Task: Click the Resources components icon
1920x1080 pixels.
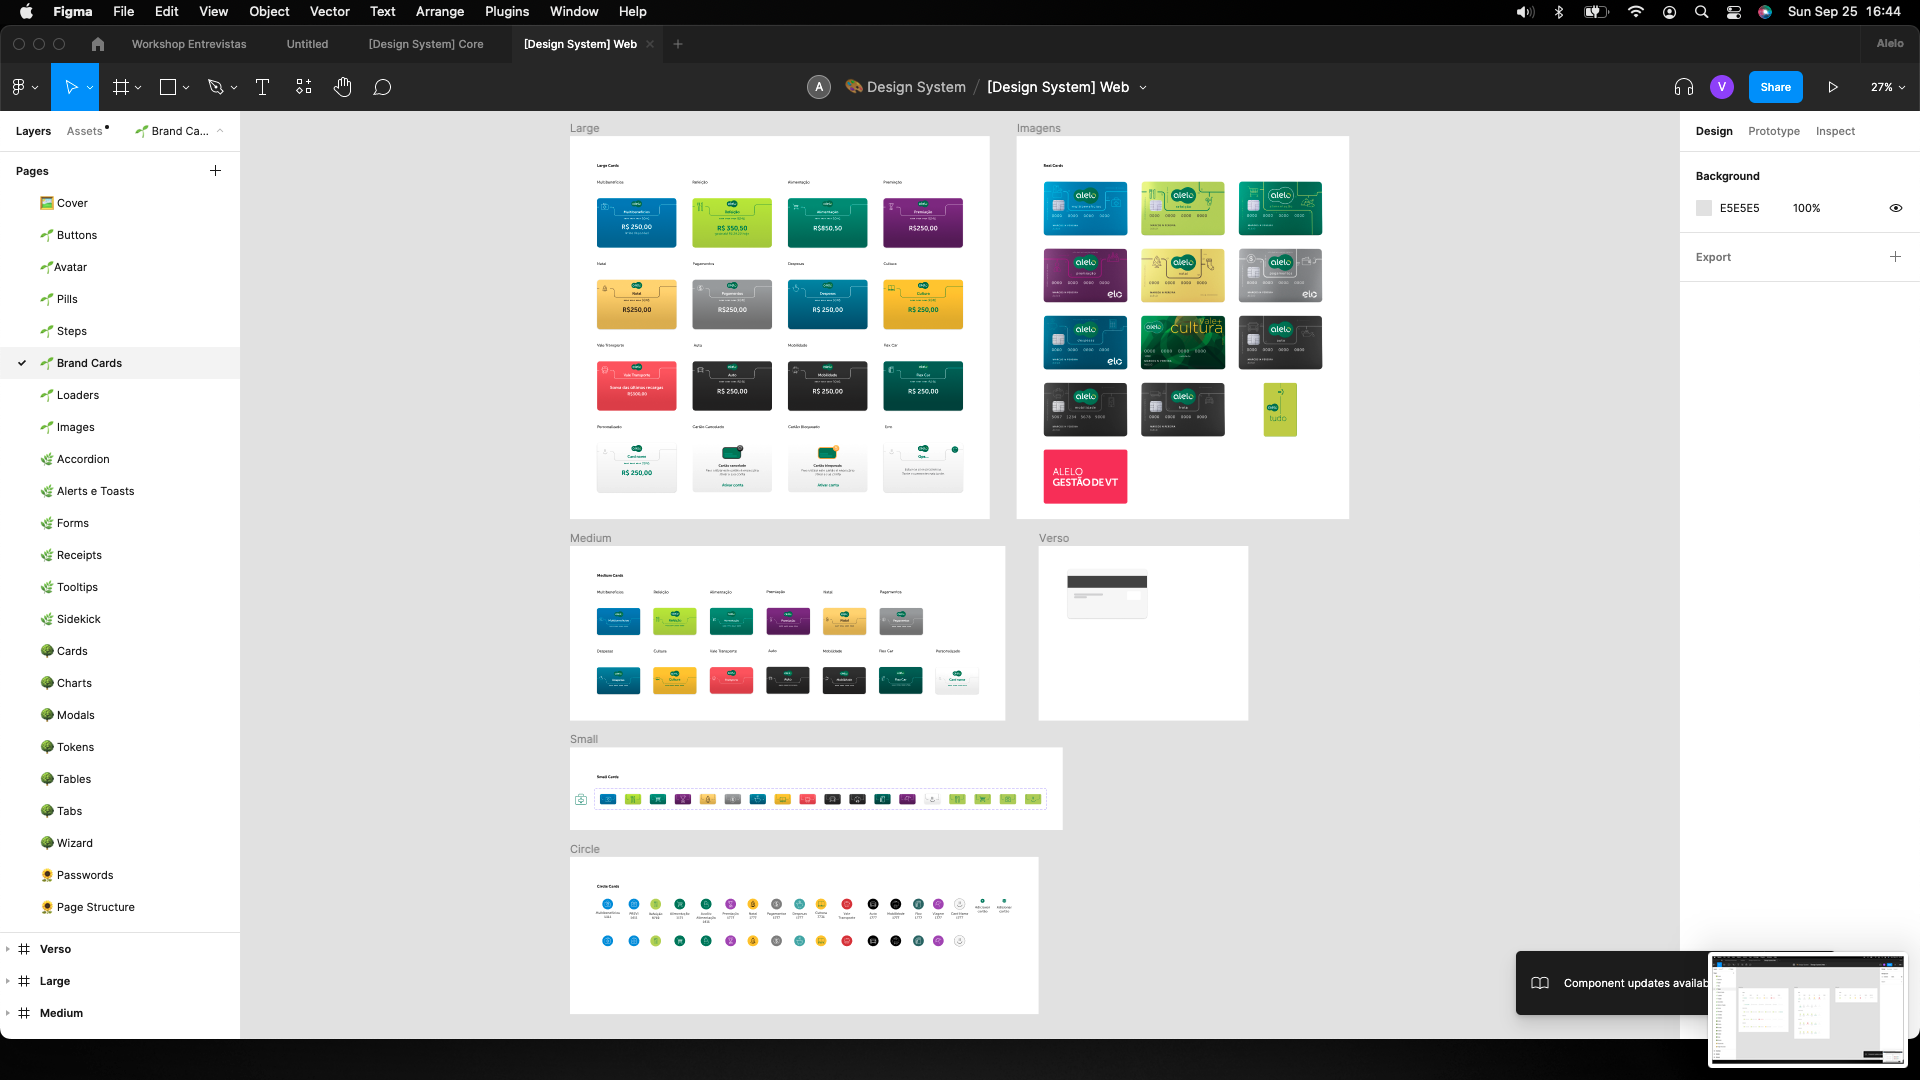Action: (304, 87)
